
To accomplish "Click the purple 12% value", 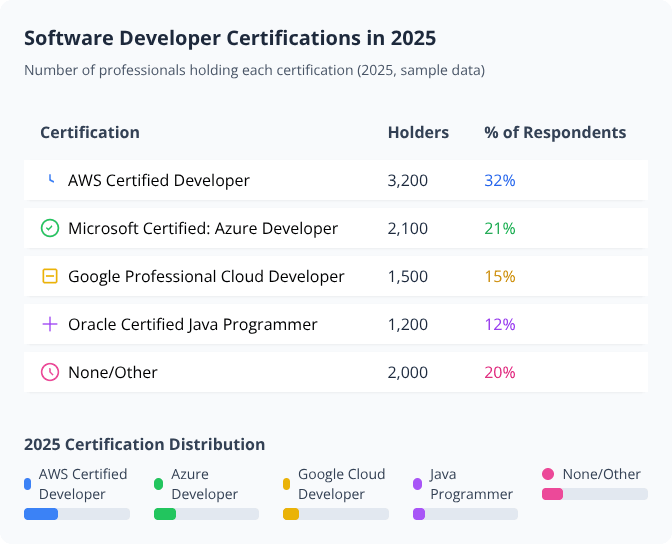I will pyautogui.click(x=500, y=325).
